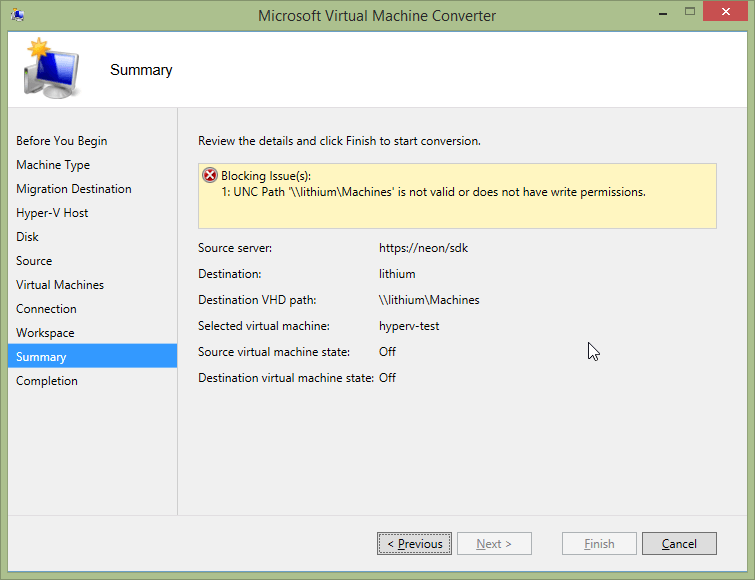This screenshot has width=755, height=580.
Task: Go to Virtual Machines step
Action: (x=60, y=285)
